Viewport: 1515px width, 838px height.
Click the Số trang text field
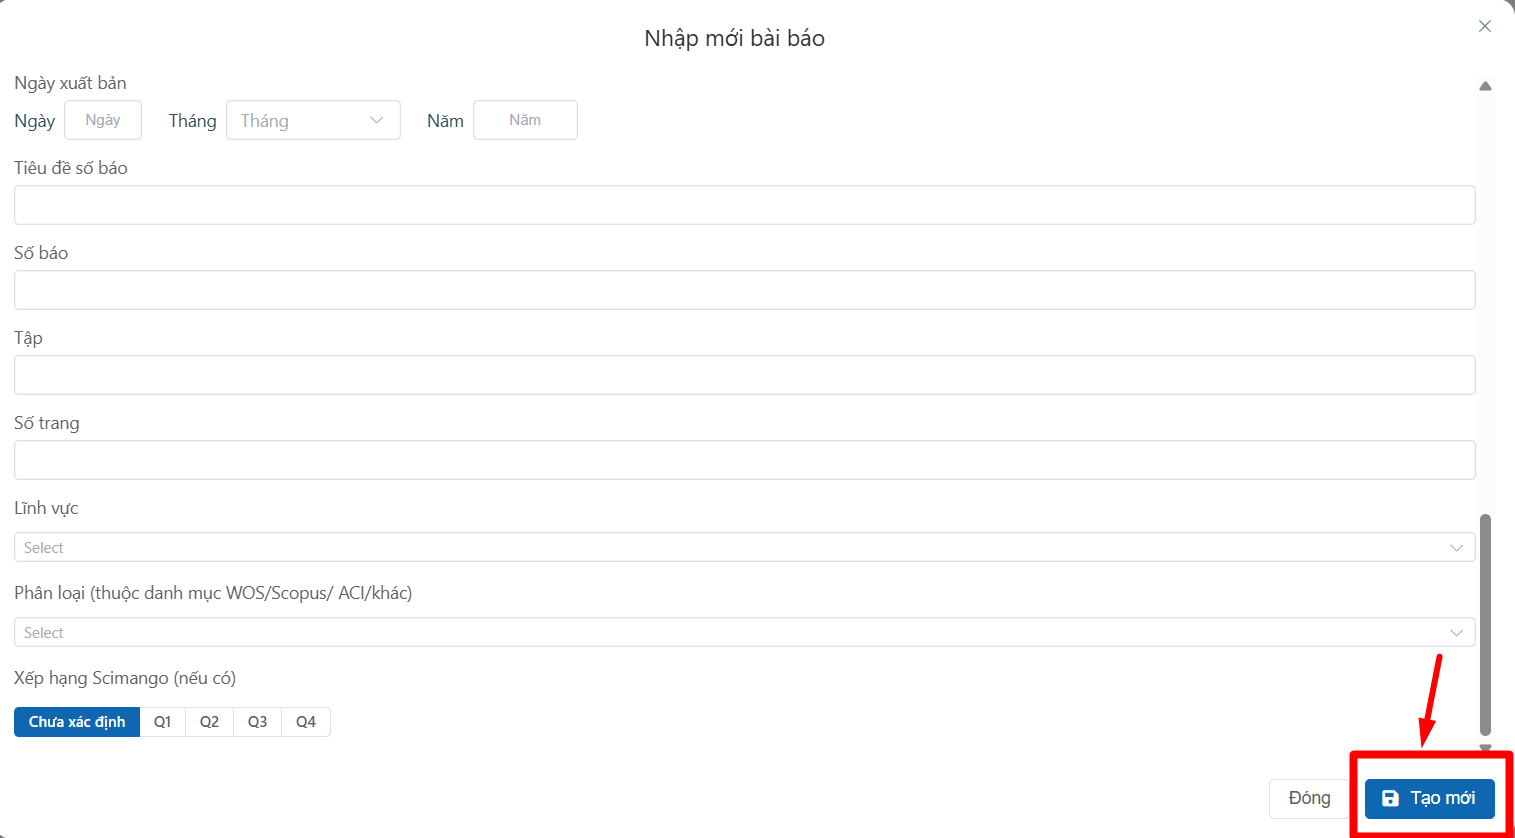pyautogui.click(x=744, y=460)
